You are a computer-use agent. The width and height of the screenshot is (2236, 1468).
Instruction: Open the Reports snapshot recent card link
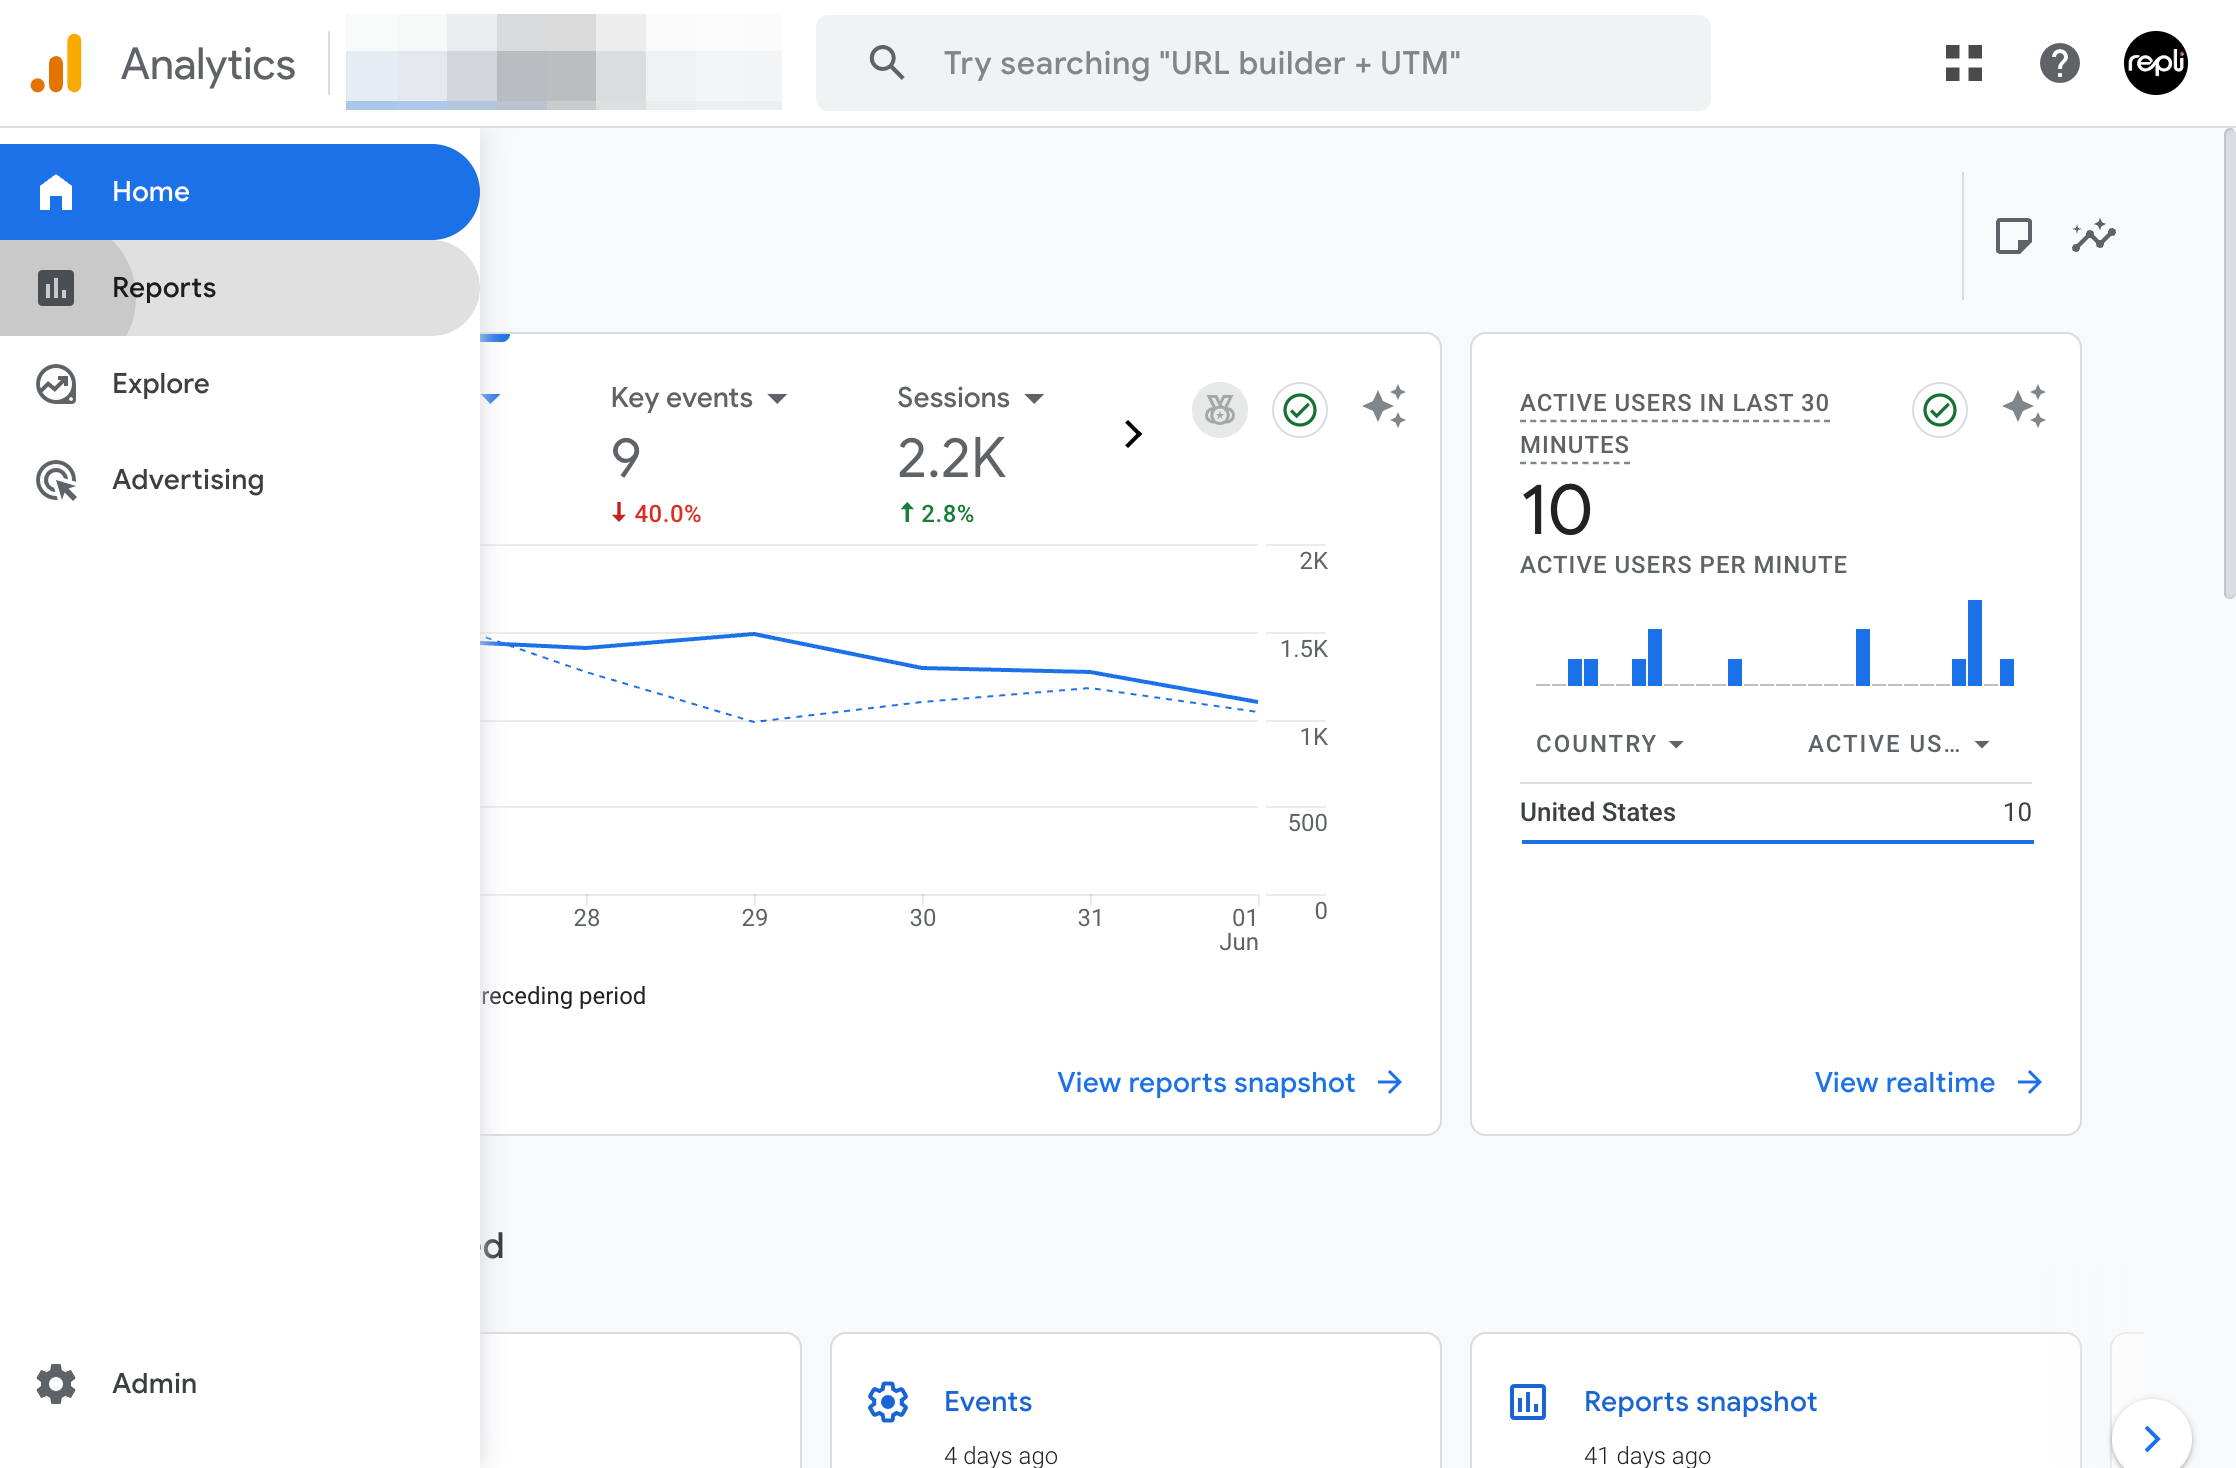pos(1700,1402)
